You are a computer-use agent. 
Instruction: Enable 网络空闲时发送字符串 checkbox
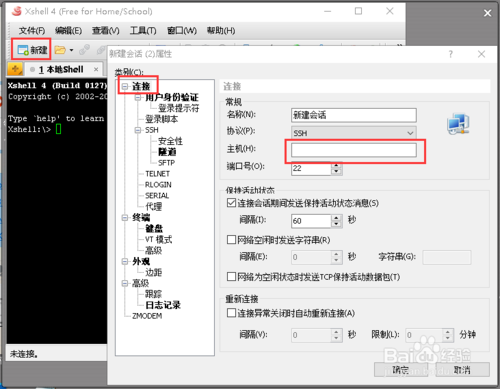point(231,240)
